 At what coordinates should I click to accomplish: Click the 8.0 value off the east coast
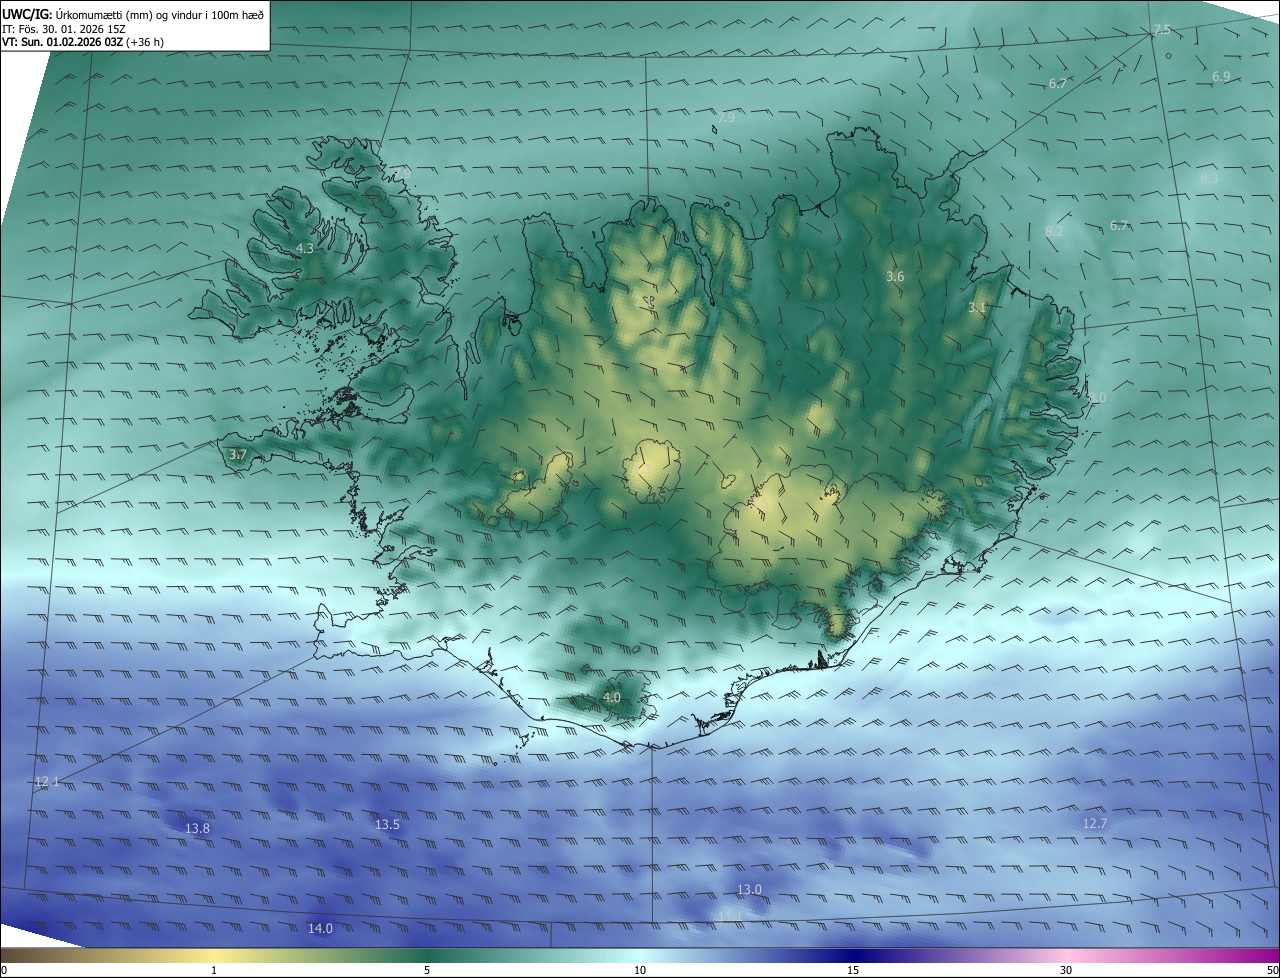[x=1098, y=397]
